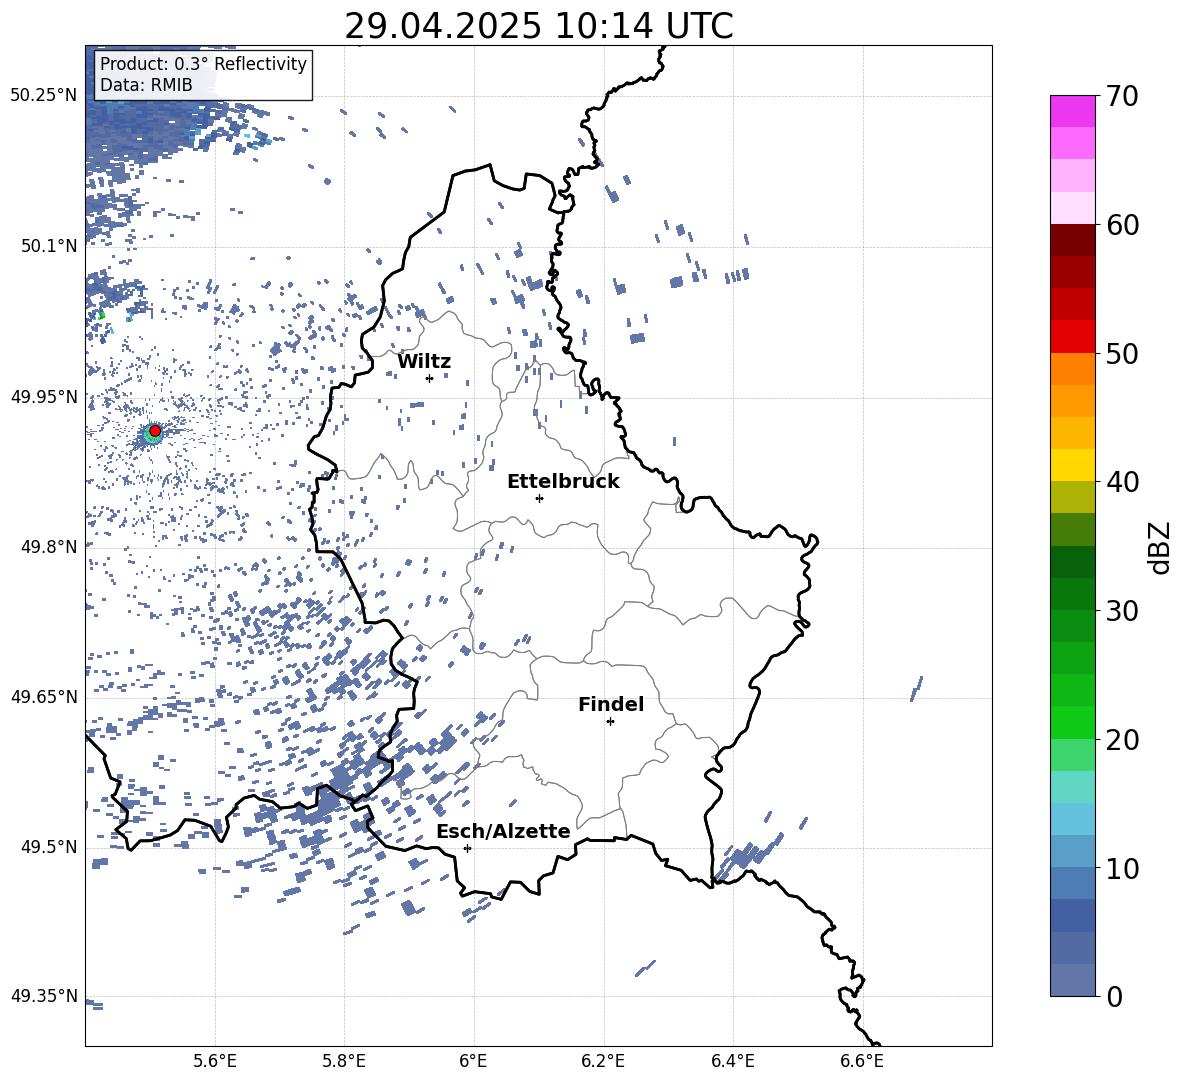Click the 49.8°N latitude label

(x=49, y=547)
